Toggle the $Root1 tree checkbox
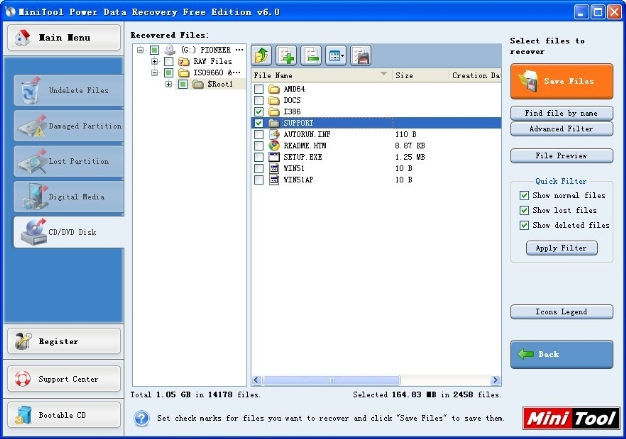This screenshot has height=439, width=626. [x=183, y=84]
